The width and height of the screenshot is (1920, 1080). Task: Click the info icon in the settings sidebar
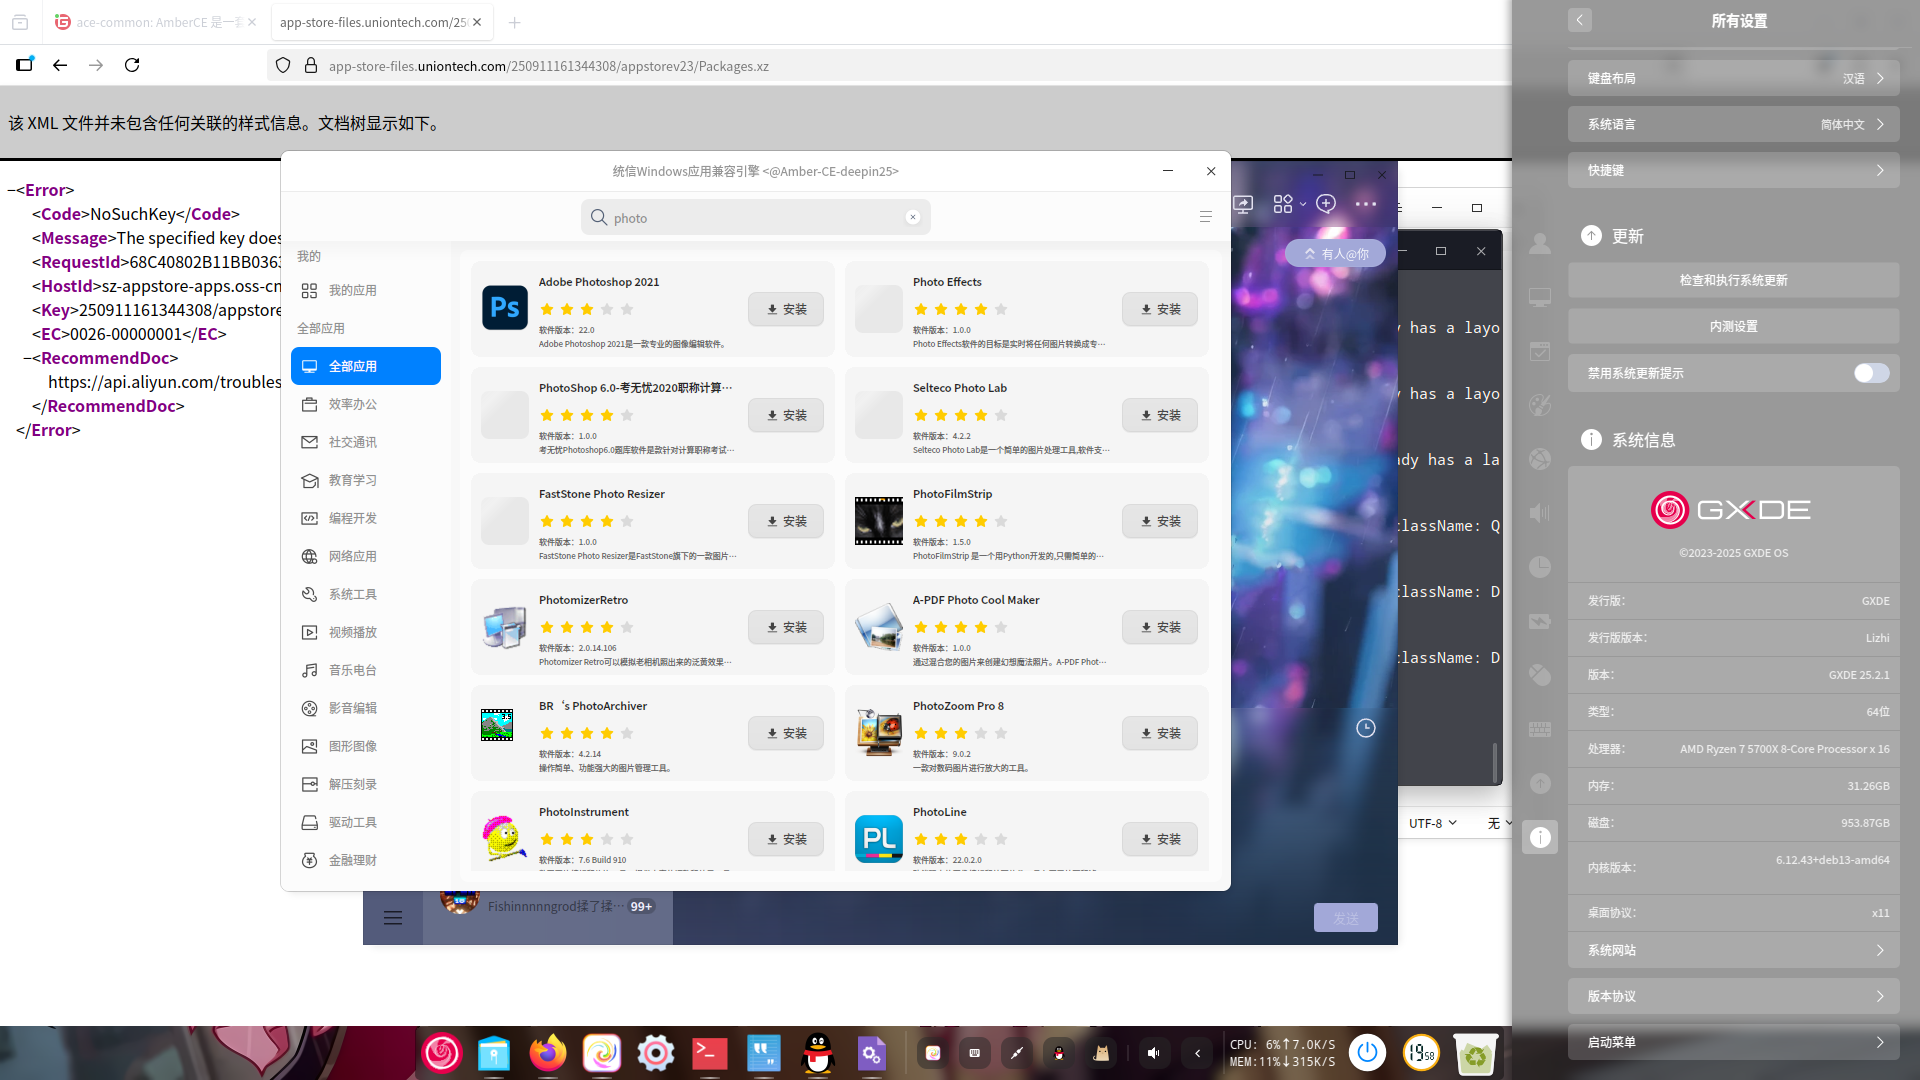[1540, 837]
